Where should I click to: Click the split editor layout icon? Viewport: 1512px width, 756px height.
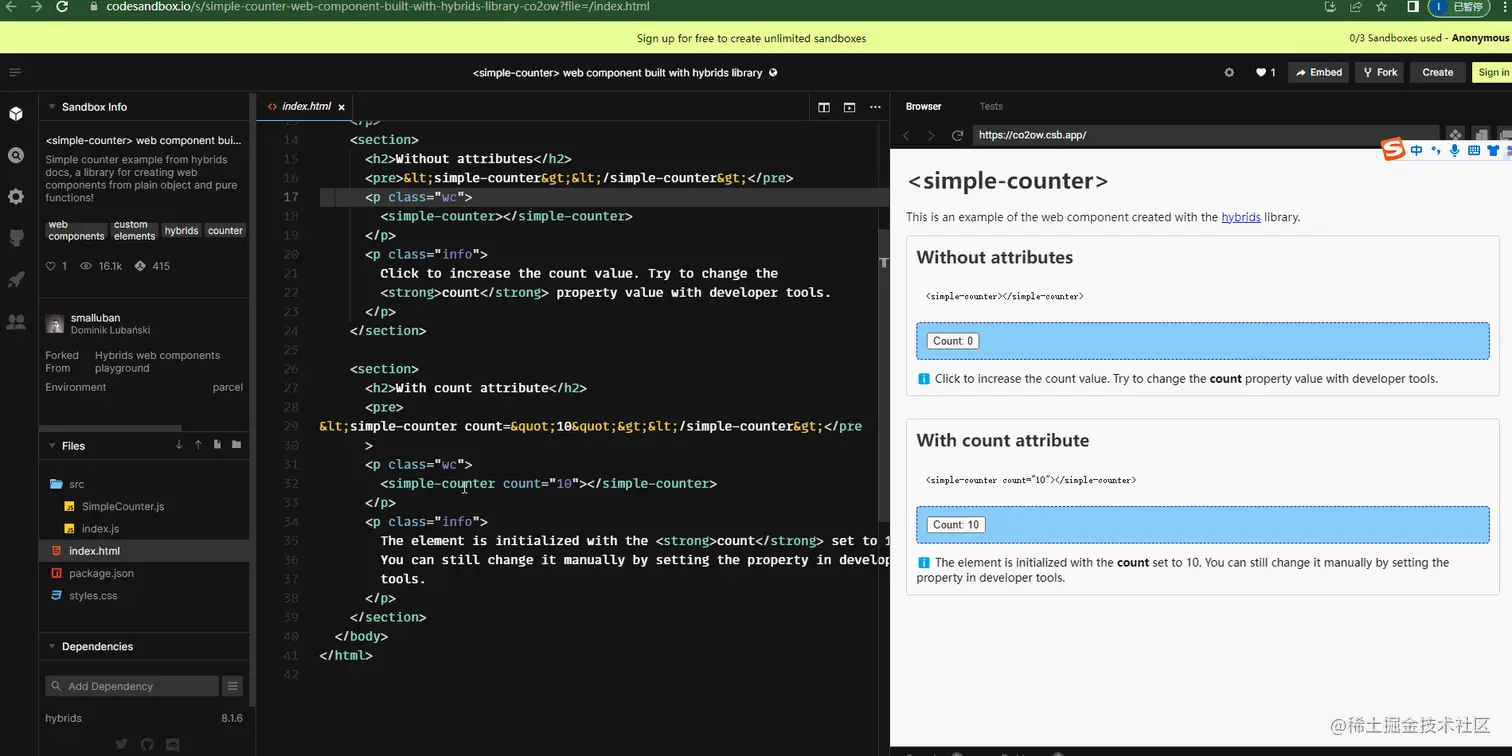[824, 107]
